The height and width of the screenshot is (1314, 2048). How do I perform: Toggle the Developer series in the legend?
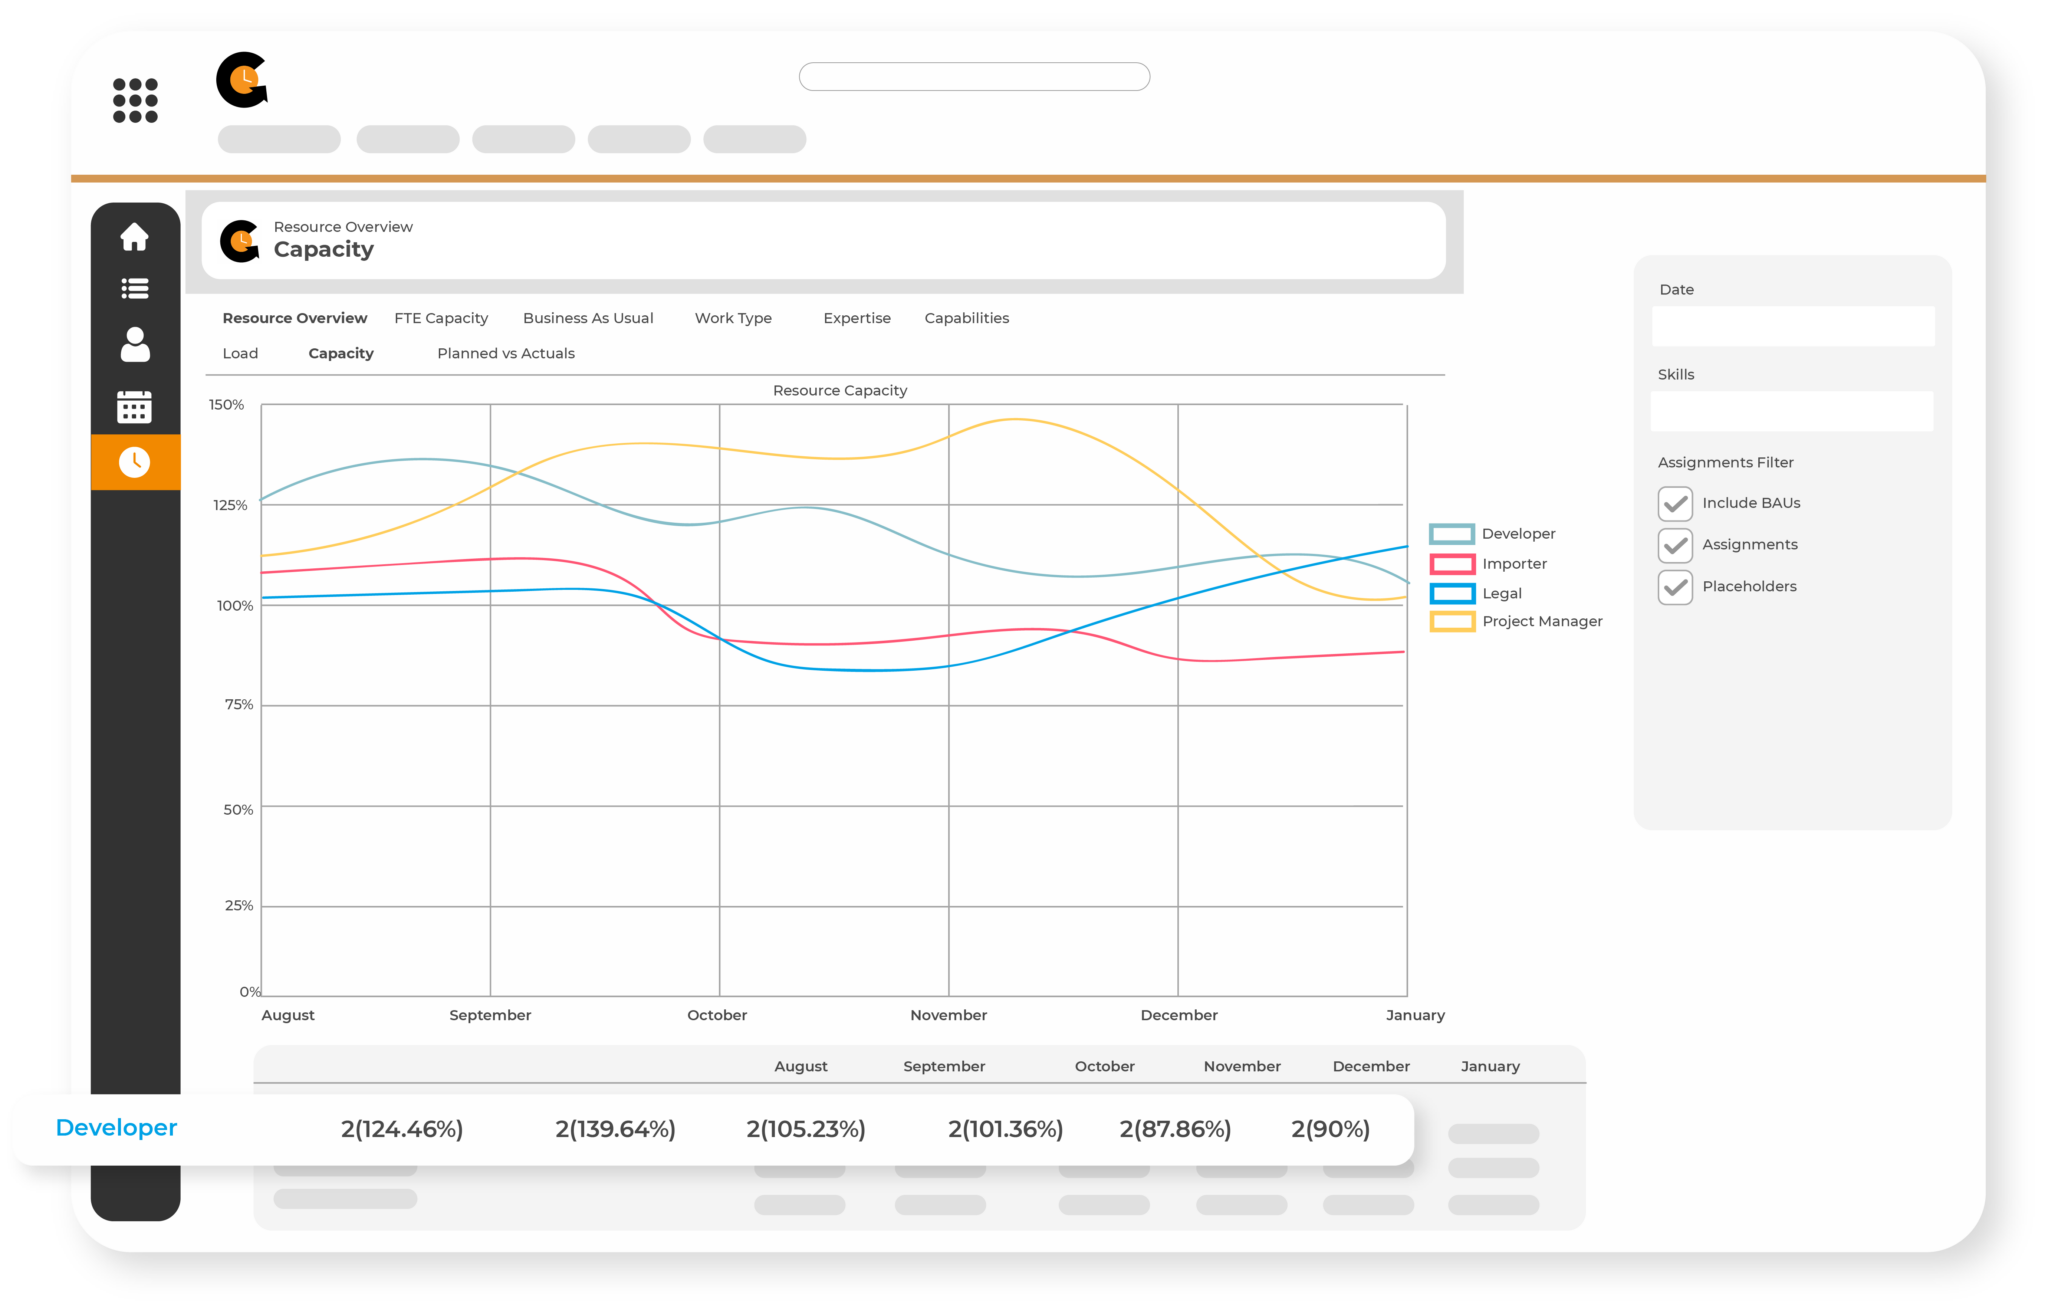pyautogui.click(x=1518, y=533)
